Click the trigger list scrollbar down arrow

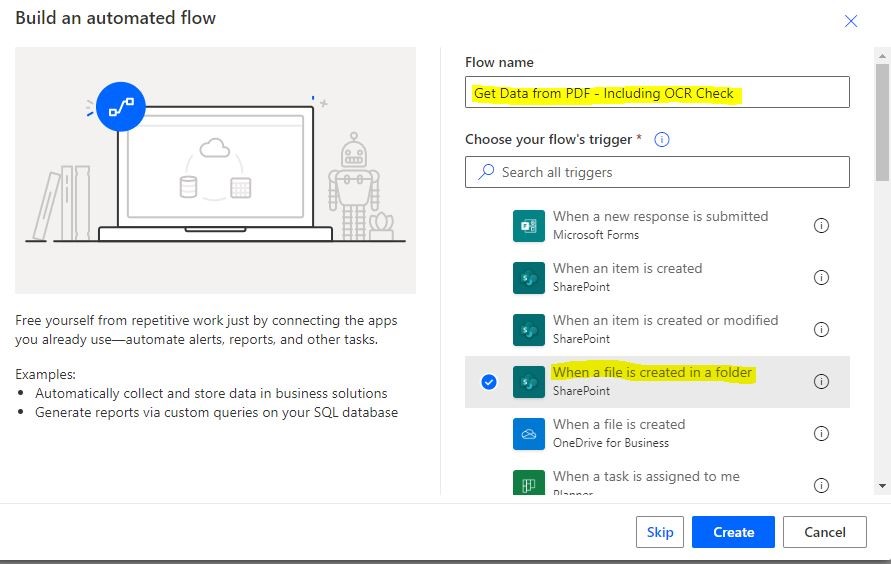coord(882,486)
